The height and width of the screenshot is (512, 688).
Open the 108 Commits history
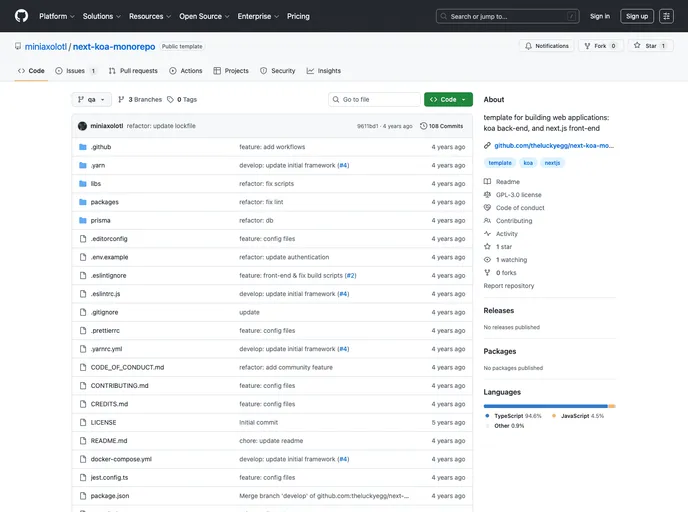click(441, 126)
